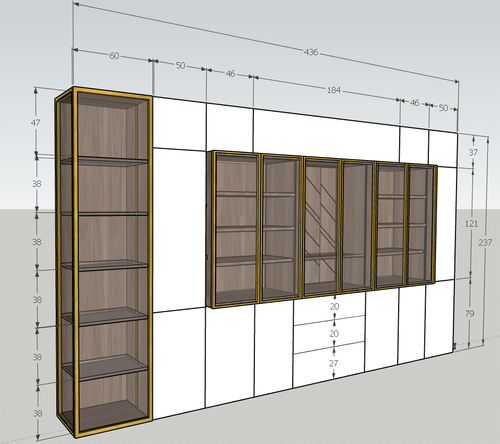Click the 184 dimension label on top
500x444 pixels.
(334, 90)
